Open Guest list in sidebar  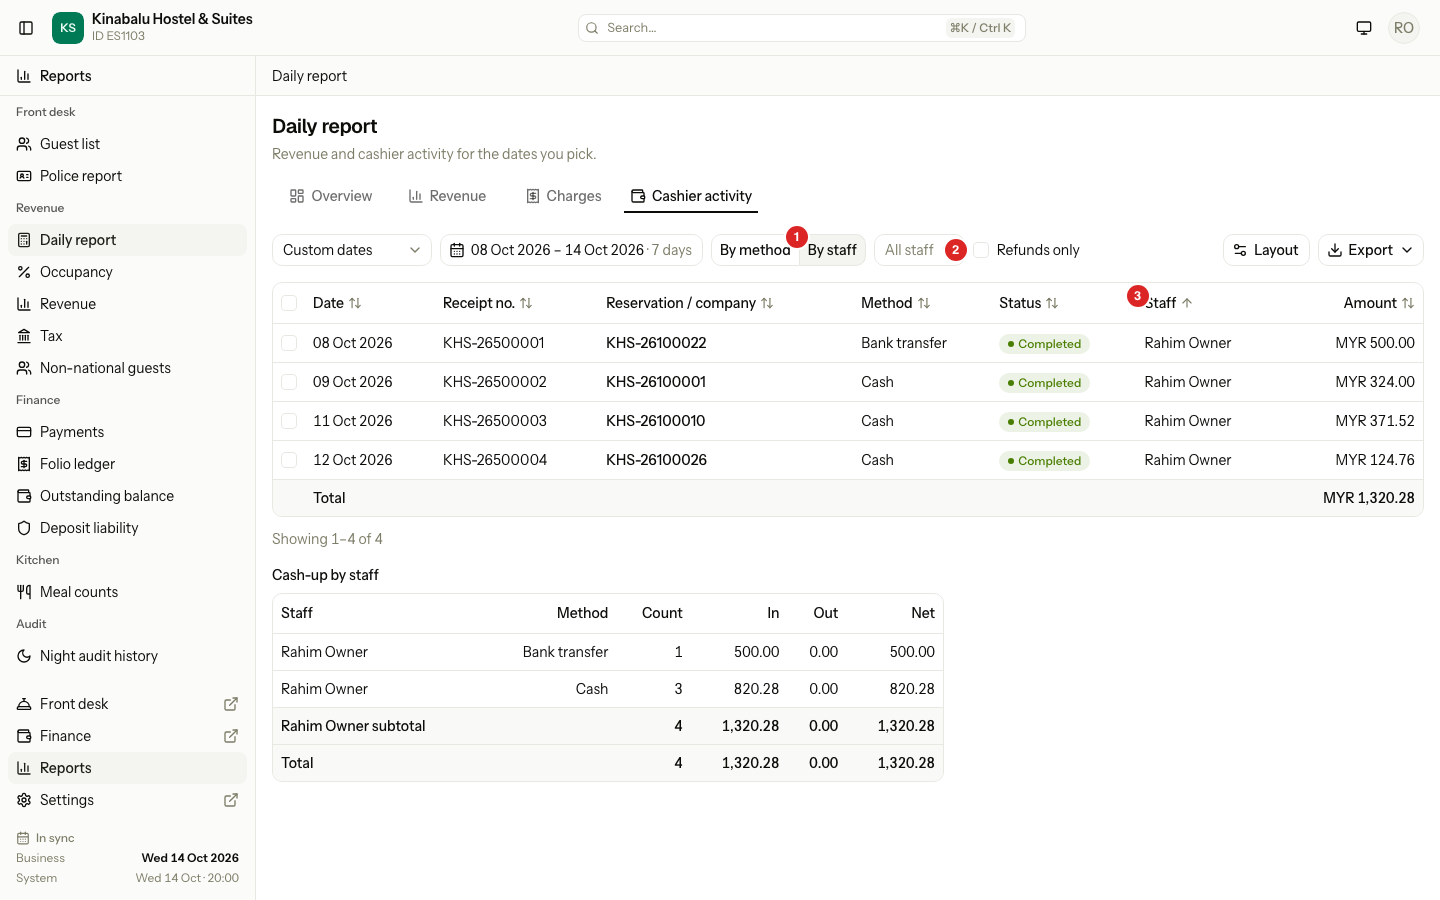[127, 144]
